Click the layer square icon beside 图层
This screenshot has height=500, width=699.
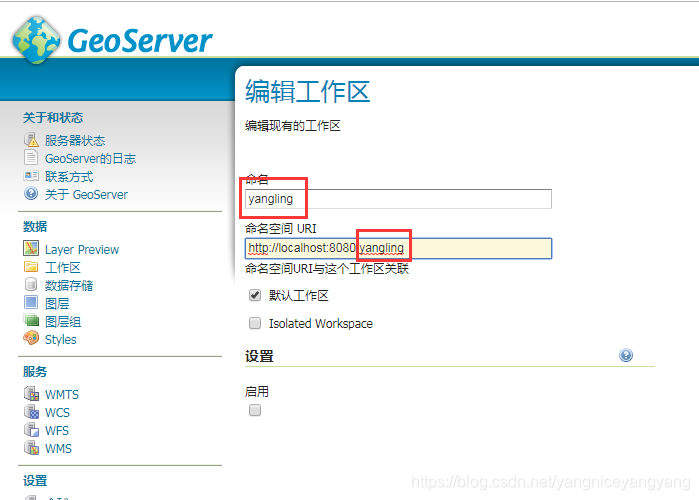(31, 303)
